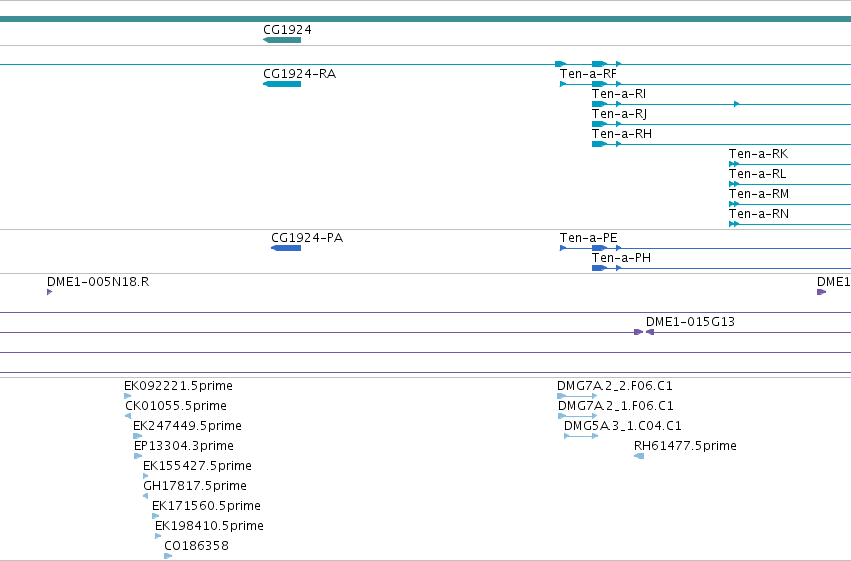Viewport: 851px width, 561px height.
Task: Select the Ten-a-RH exon glyph
Action: (599, 144)
